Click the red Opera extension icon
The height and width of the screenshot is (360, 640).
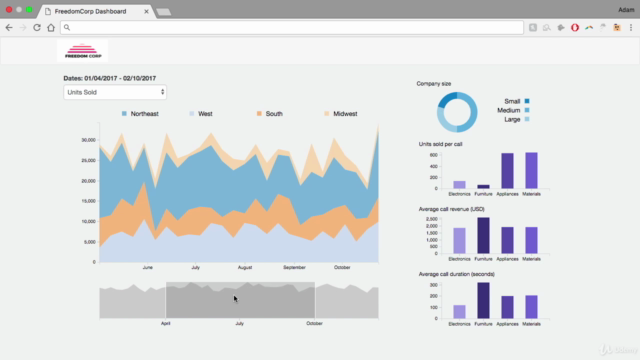tap(575, 27)
